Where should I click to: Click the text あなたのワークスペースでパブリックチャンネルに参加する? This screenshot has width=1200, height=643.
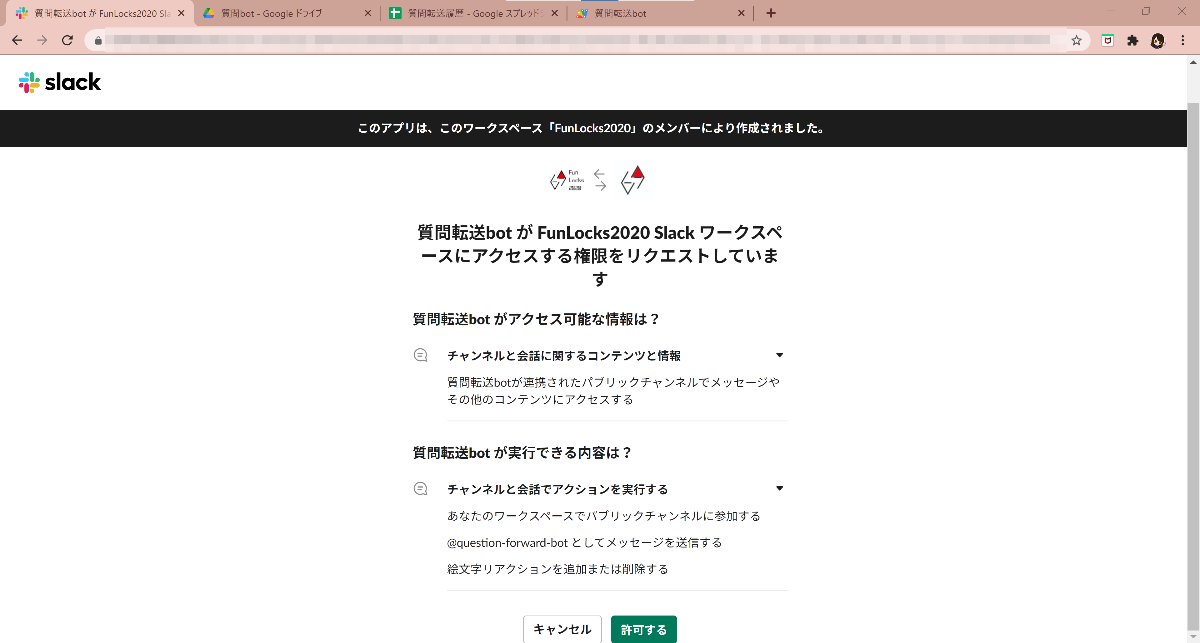(604, 516)
